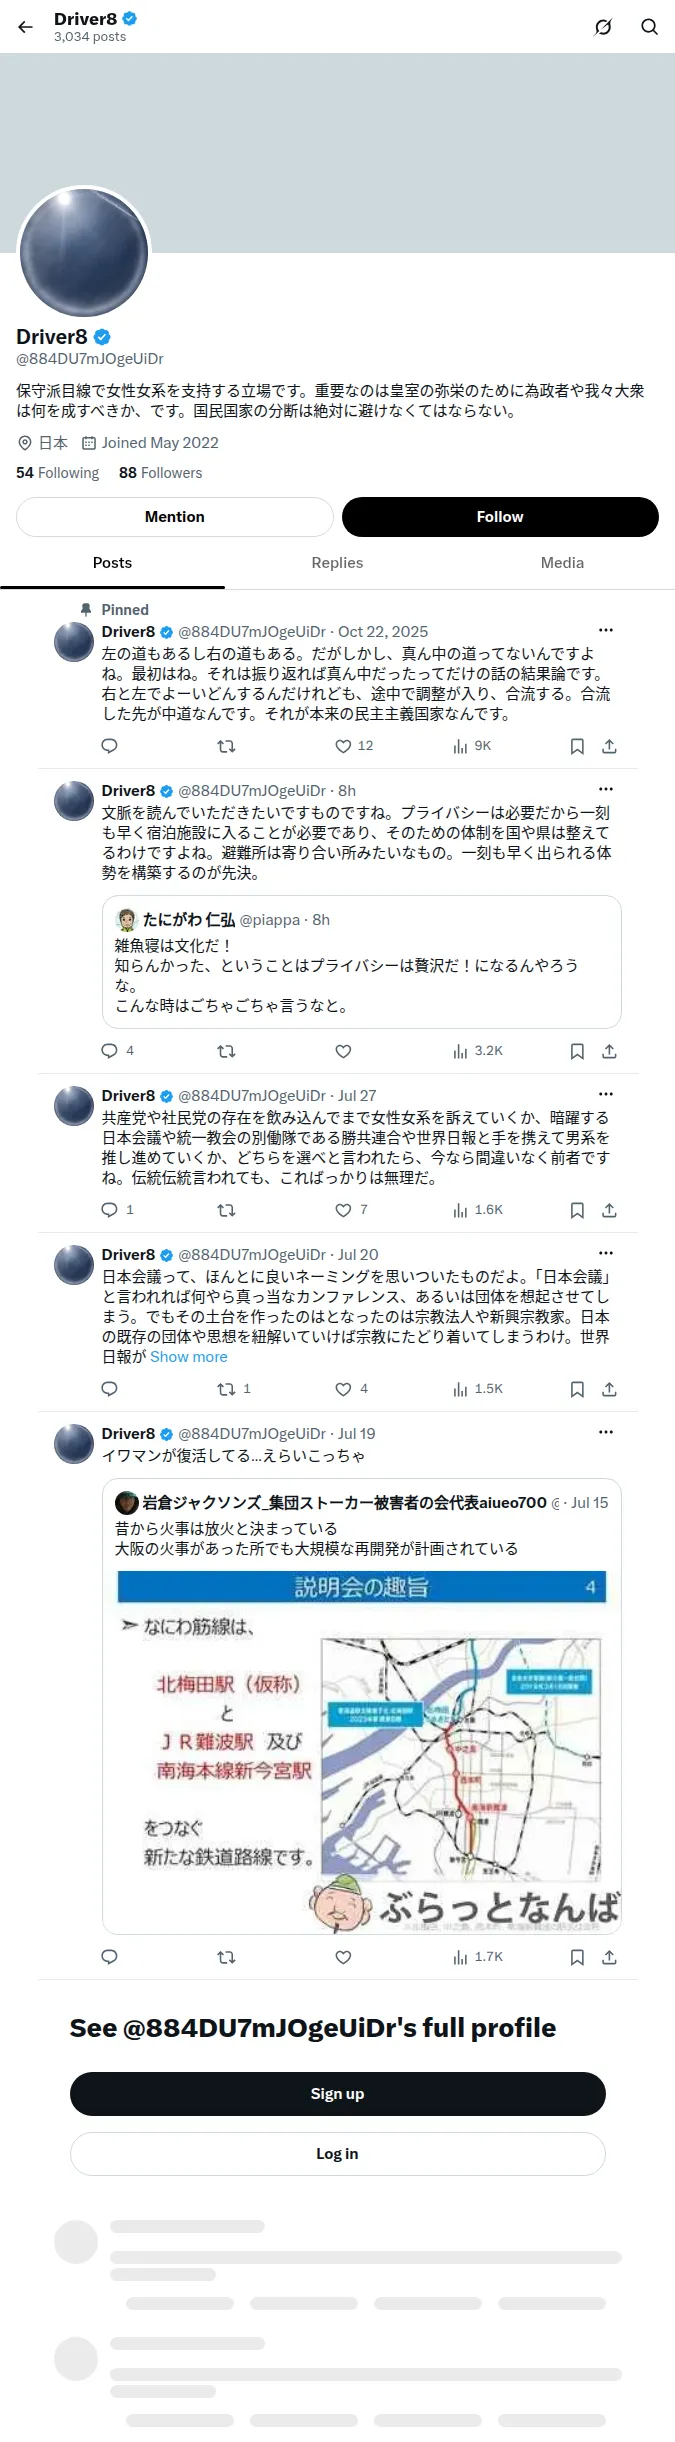The width and height of the screenshot is (675, 2442).
Task: Click the Grok icon in the header
Action: [x=603, y=27]
